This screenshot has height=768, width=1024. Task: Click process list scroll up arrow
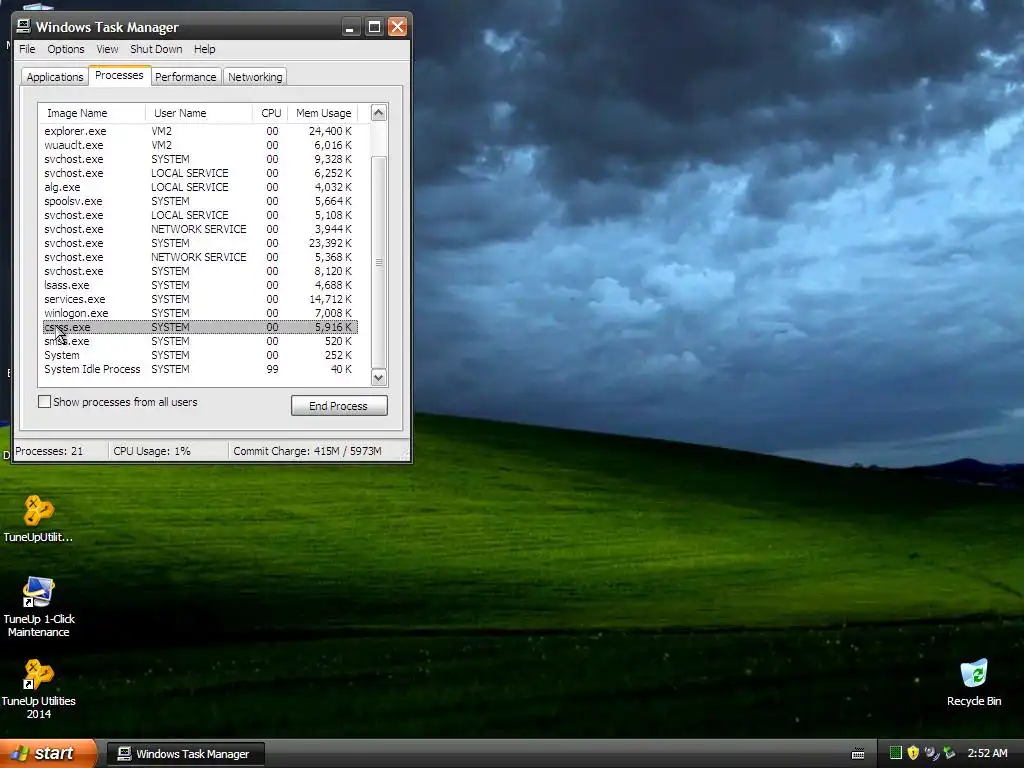379,113
